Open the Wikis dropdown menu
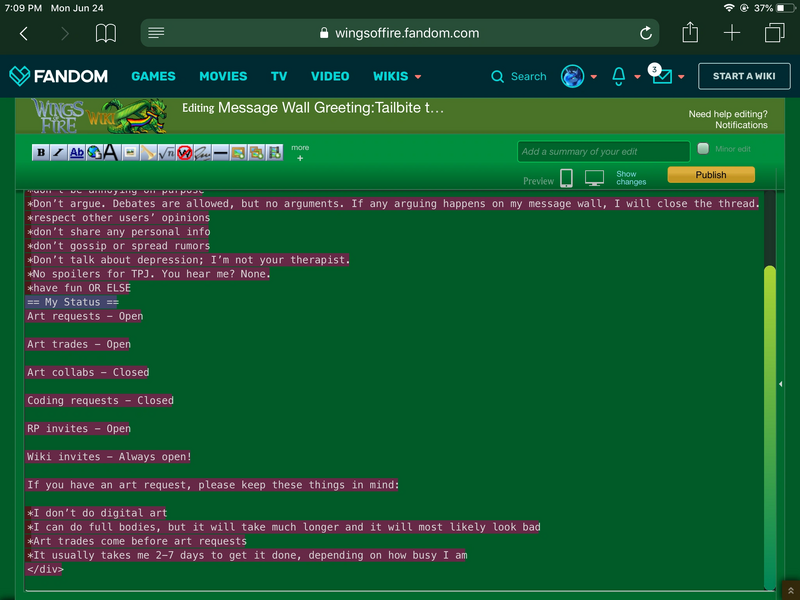Viewport: 800px width, 600px height. pyautogui.click(x=393, y=76)
